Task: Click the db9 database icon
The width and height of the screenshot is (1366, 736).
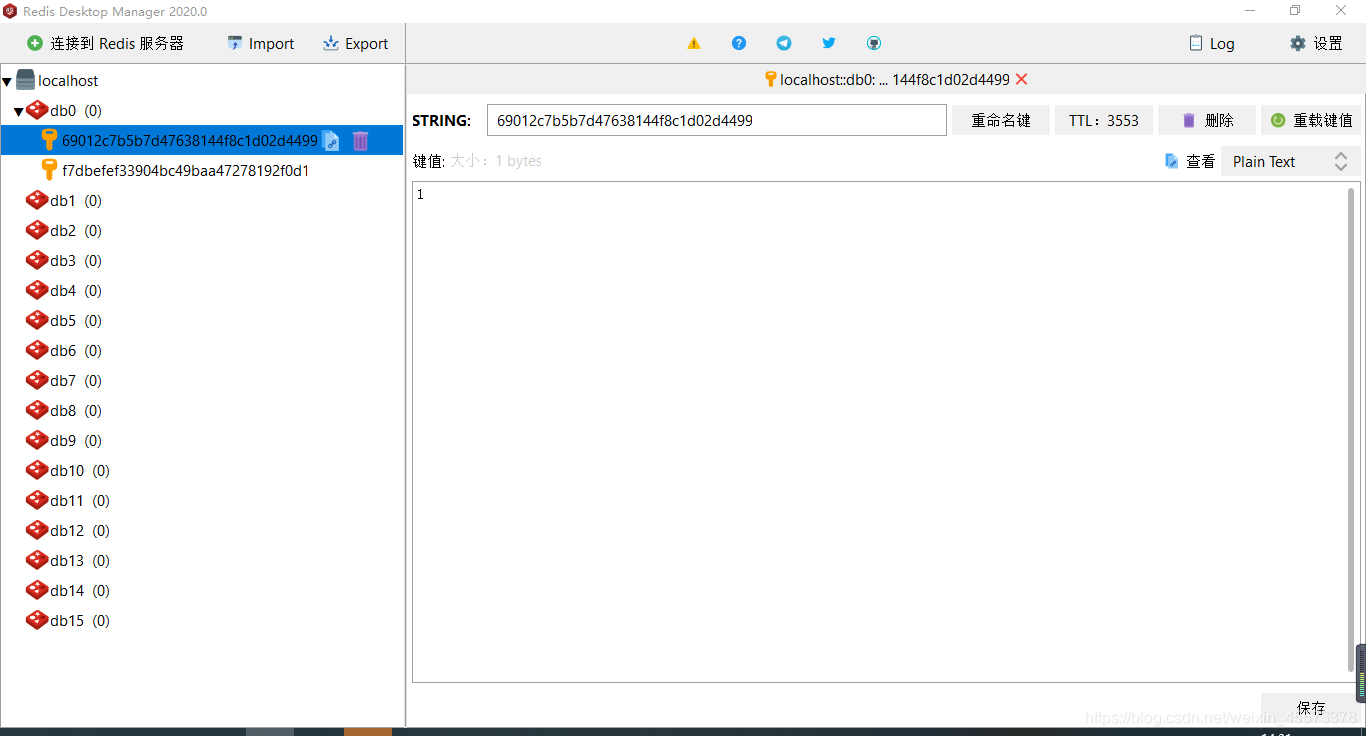Action: tap(37, 440)
